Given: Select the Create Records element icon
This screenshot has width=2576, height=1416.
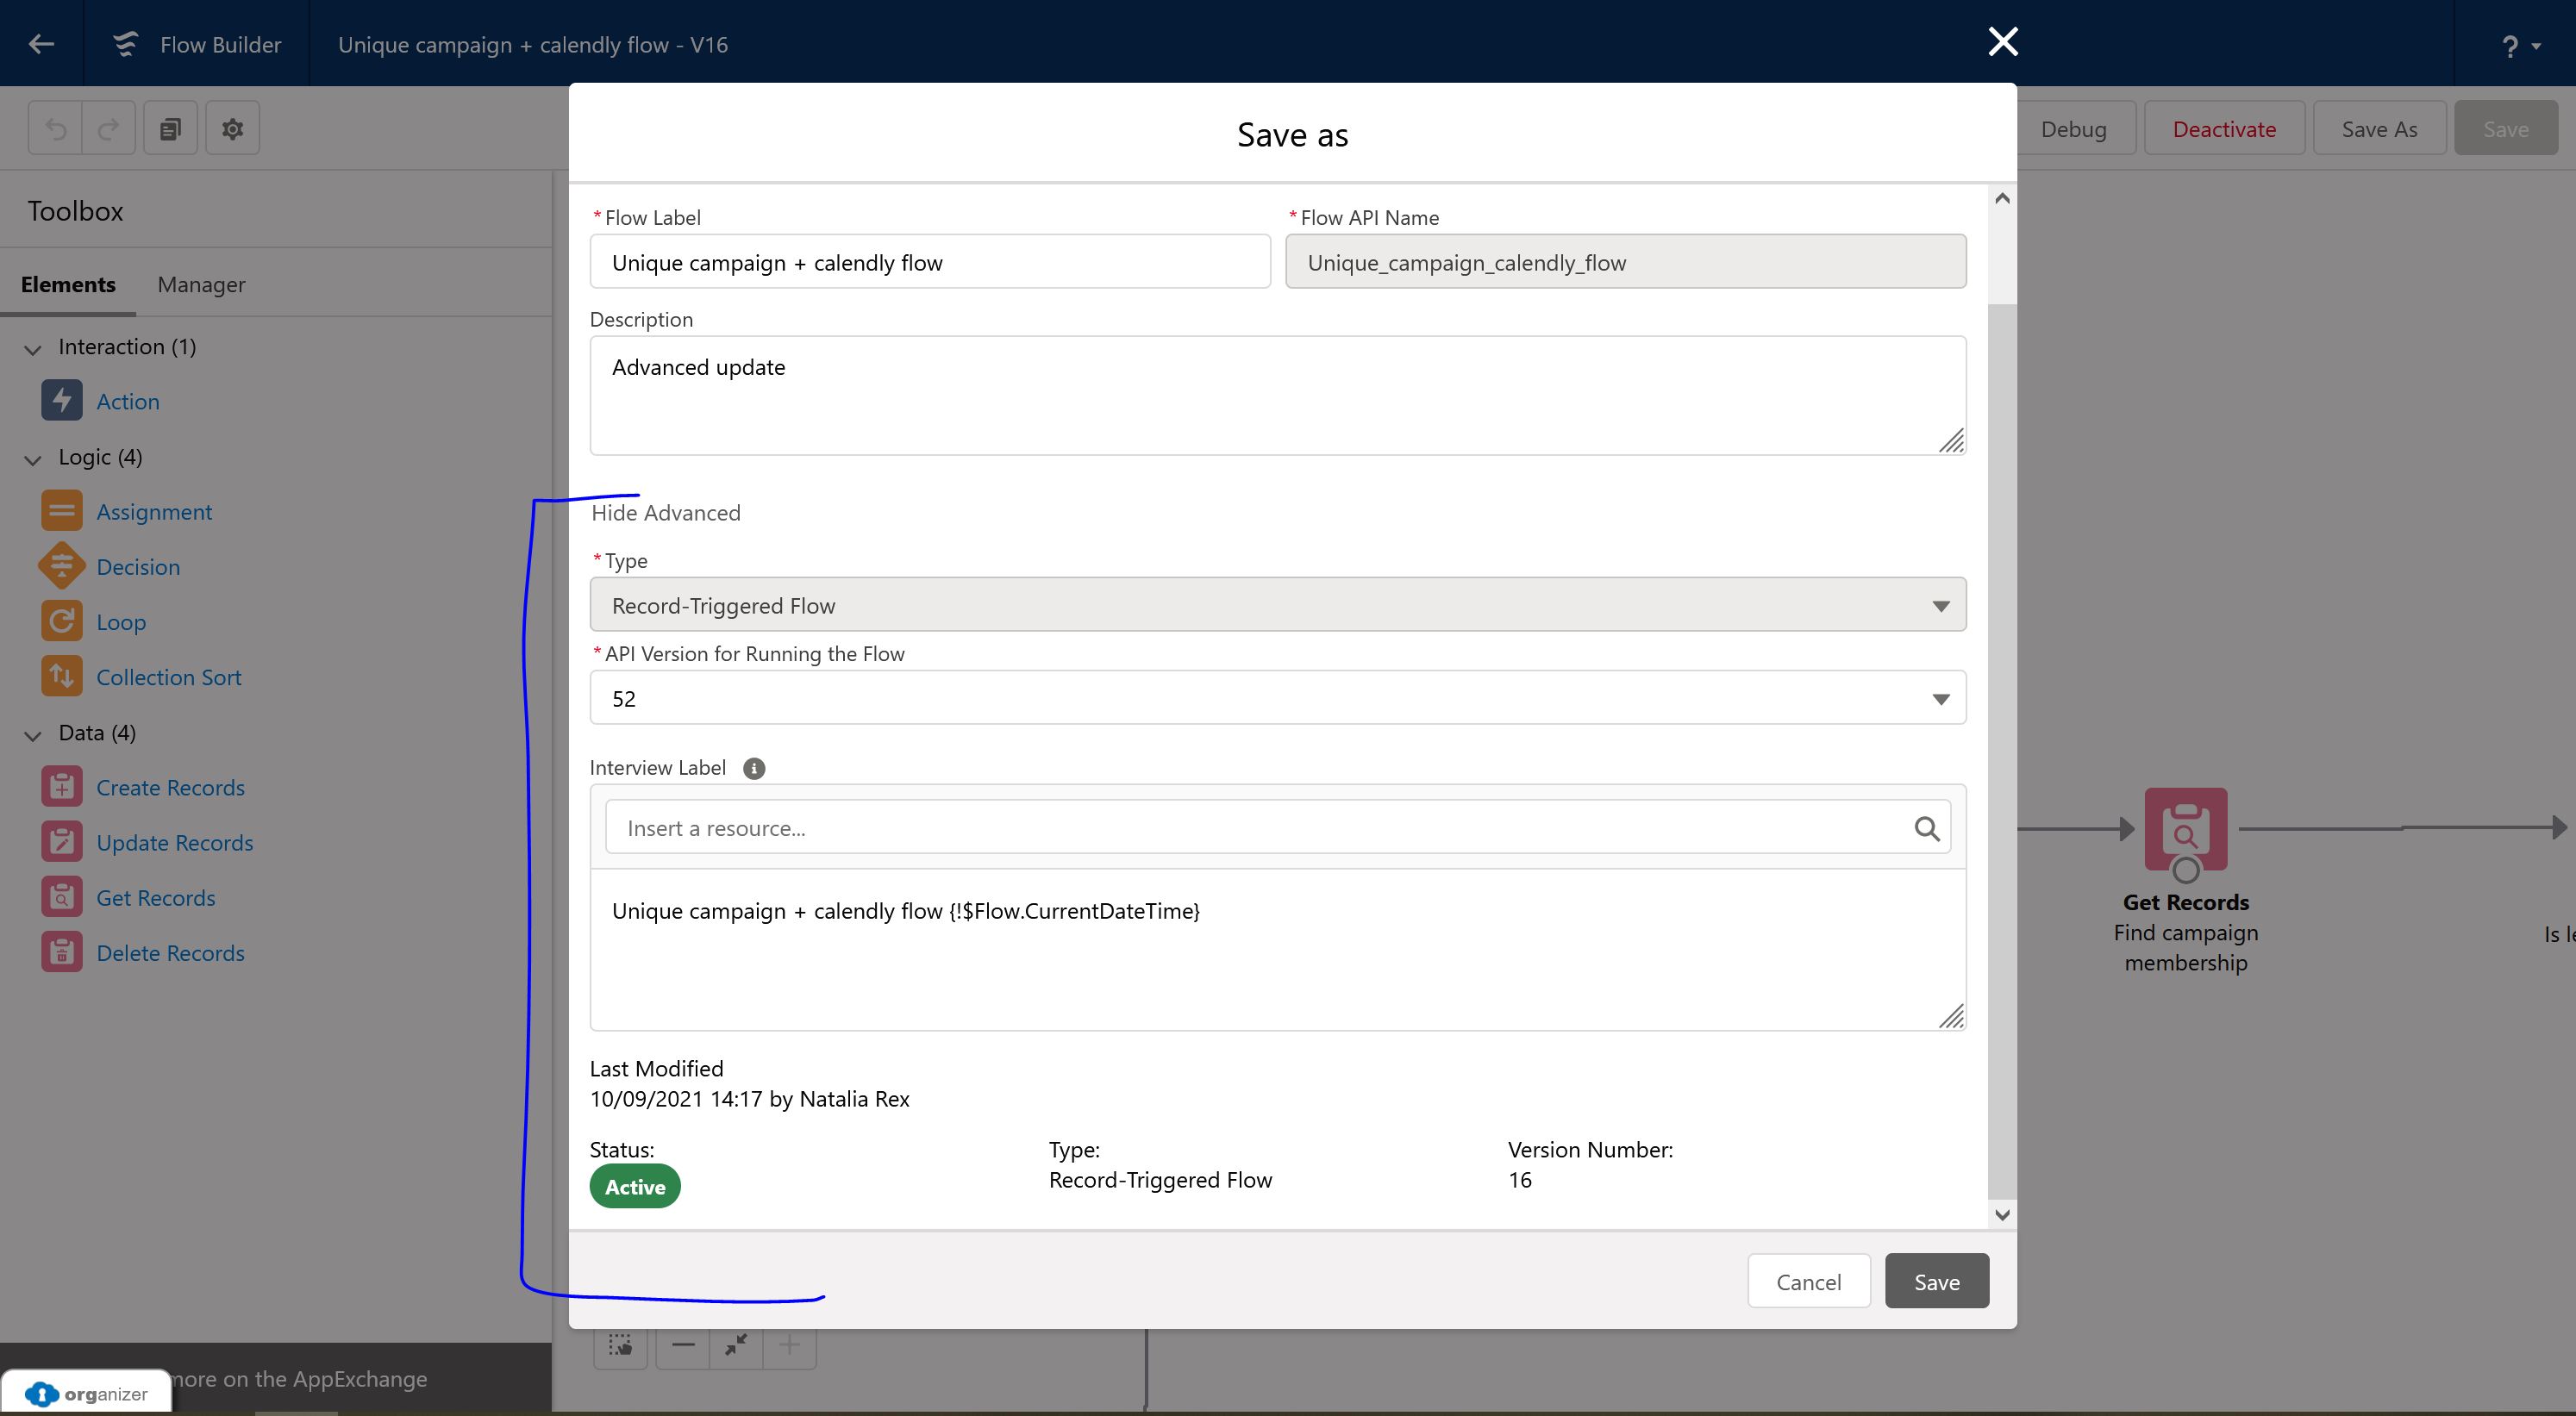Looking at the screenshot, I should pos(61,786).
